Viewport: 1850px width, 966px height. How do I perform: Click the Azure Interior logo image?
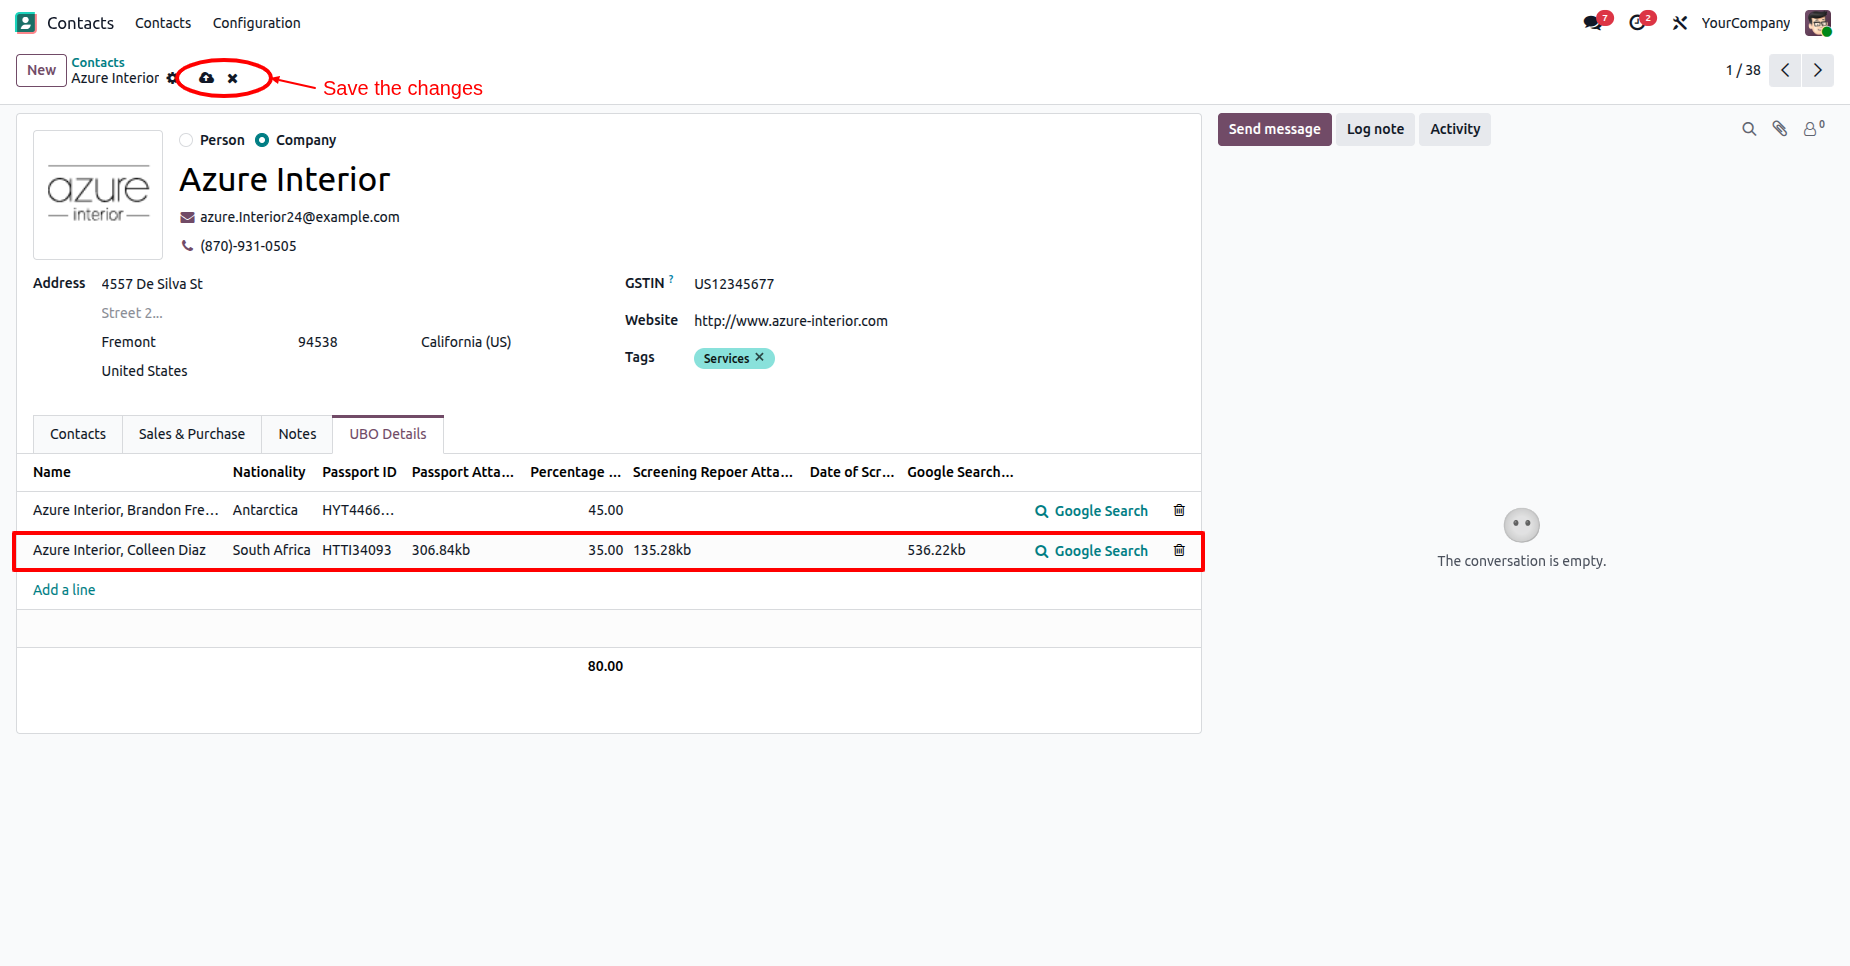(98, 195)
